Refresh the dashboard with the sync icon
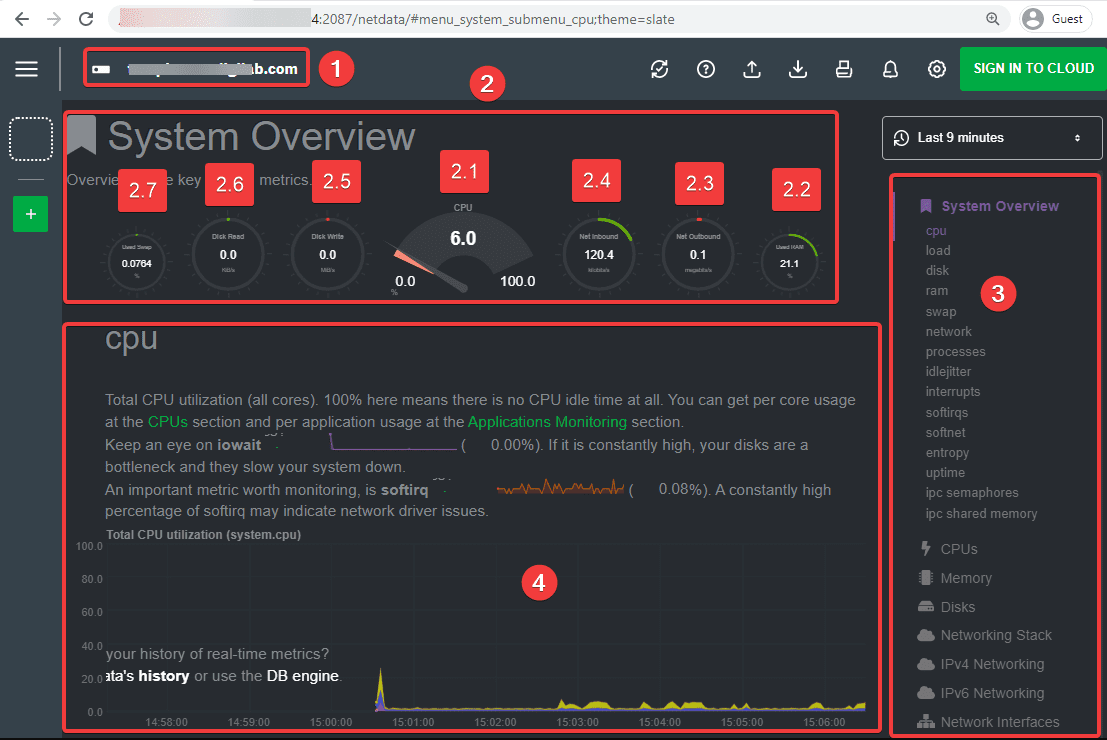The height and width of the screenshot is (740, 1107). point(659,69)
